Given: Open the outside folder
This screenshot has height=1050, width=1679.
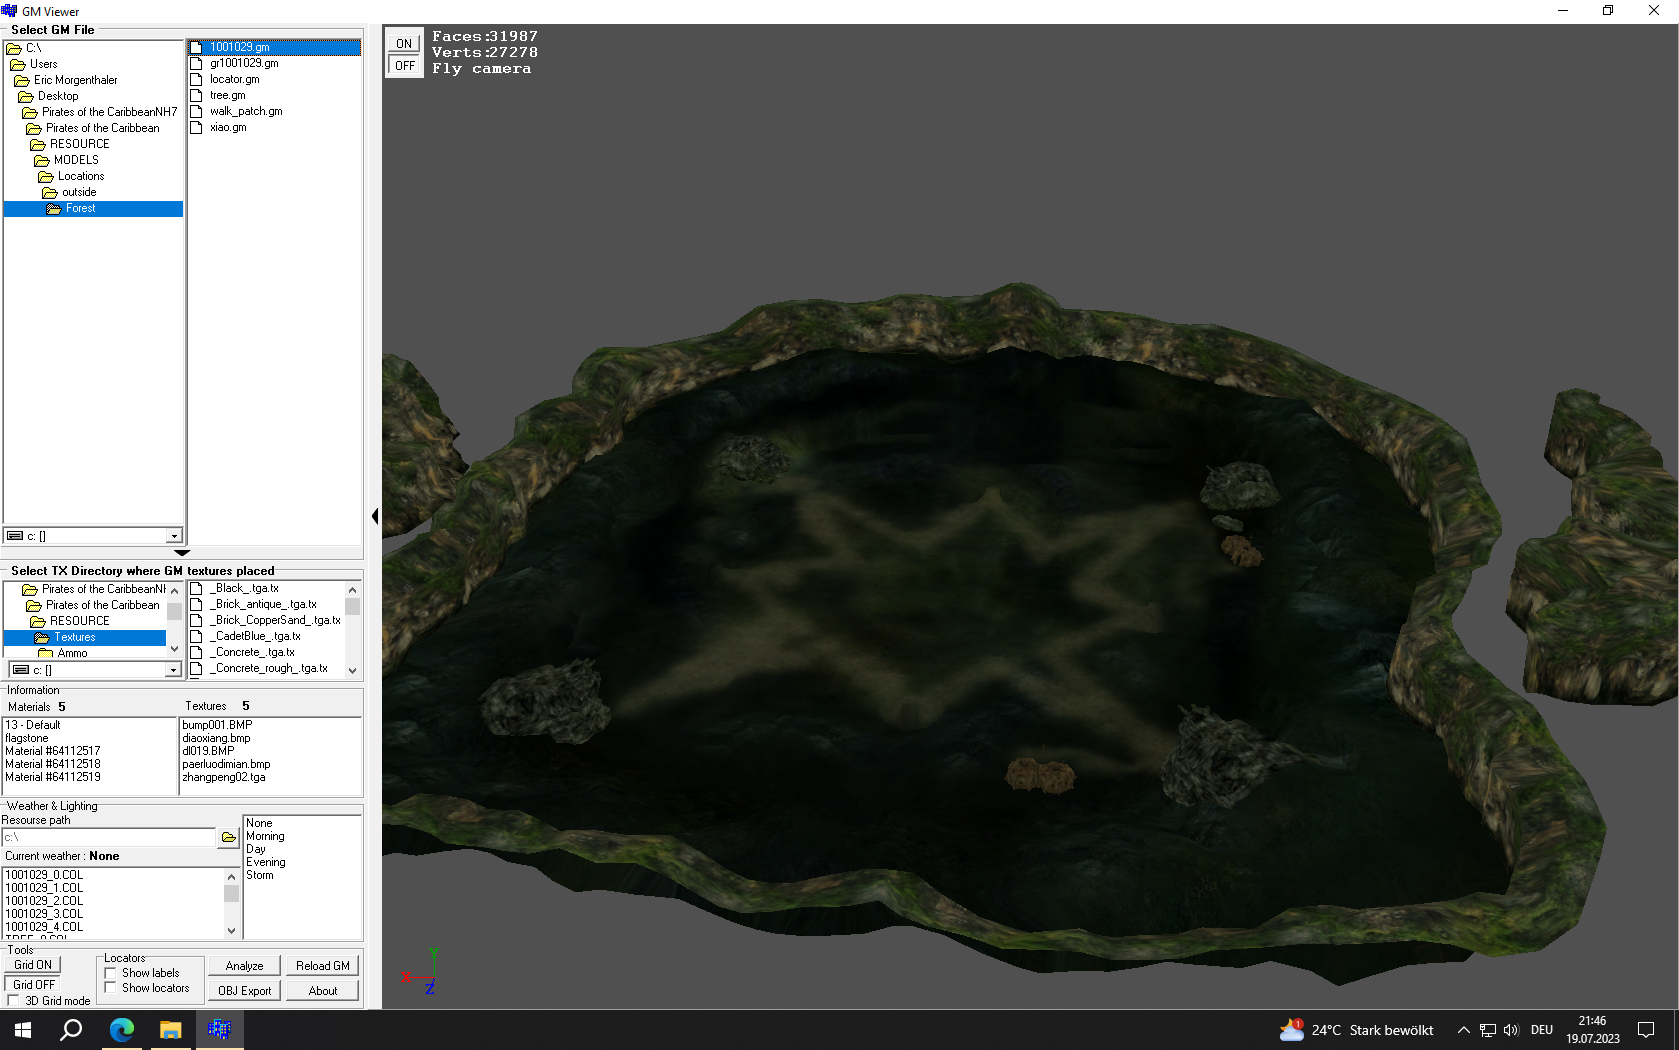Looking at the screenshot, I should (79, 192).
